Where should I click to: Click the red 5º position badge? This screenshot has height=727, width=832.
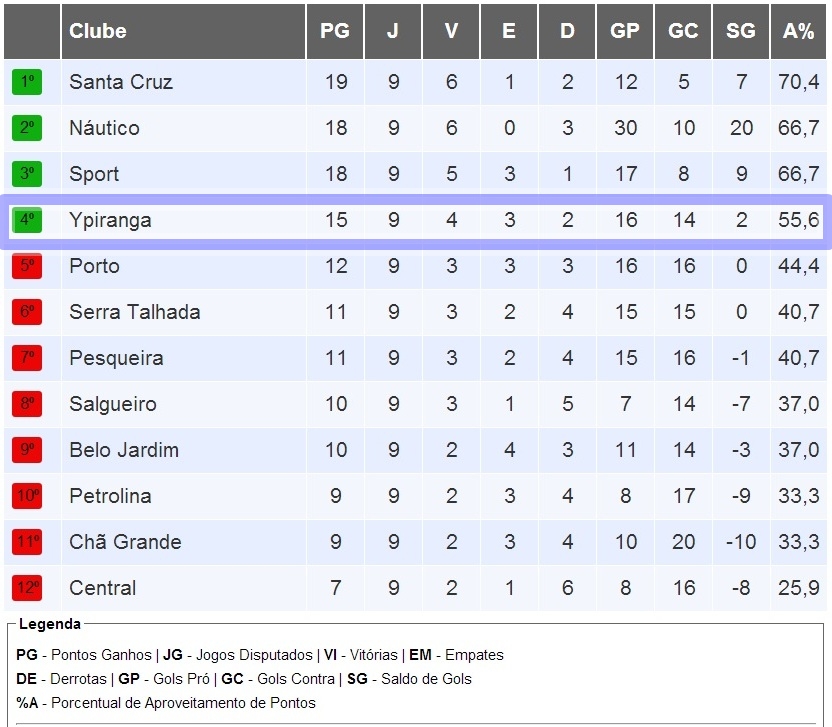click(x=27, y=266)
